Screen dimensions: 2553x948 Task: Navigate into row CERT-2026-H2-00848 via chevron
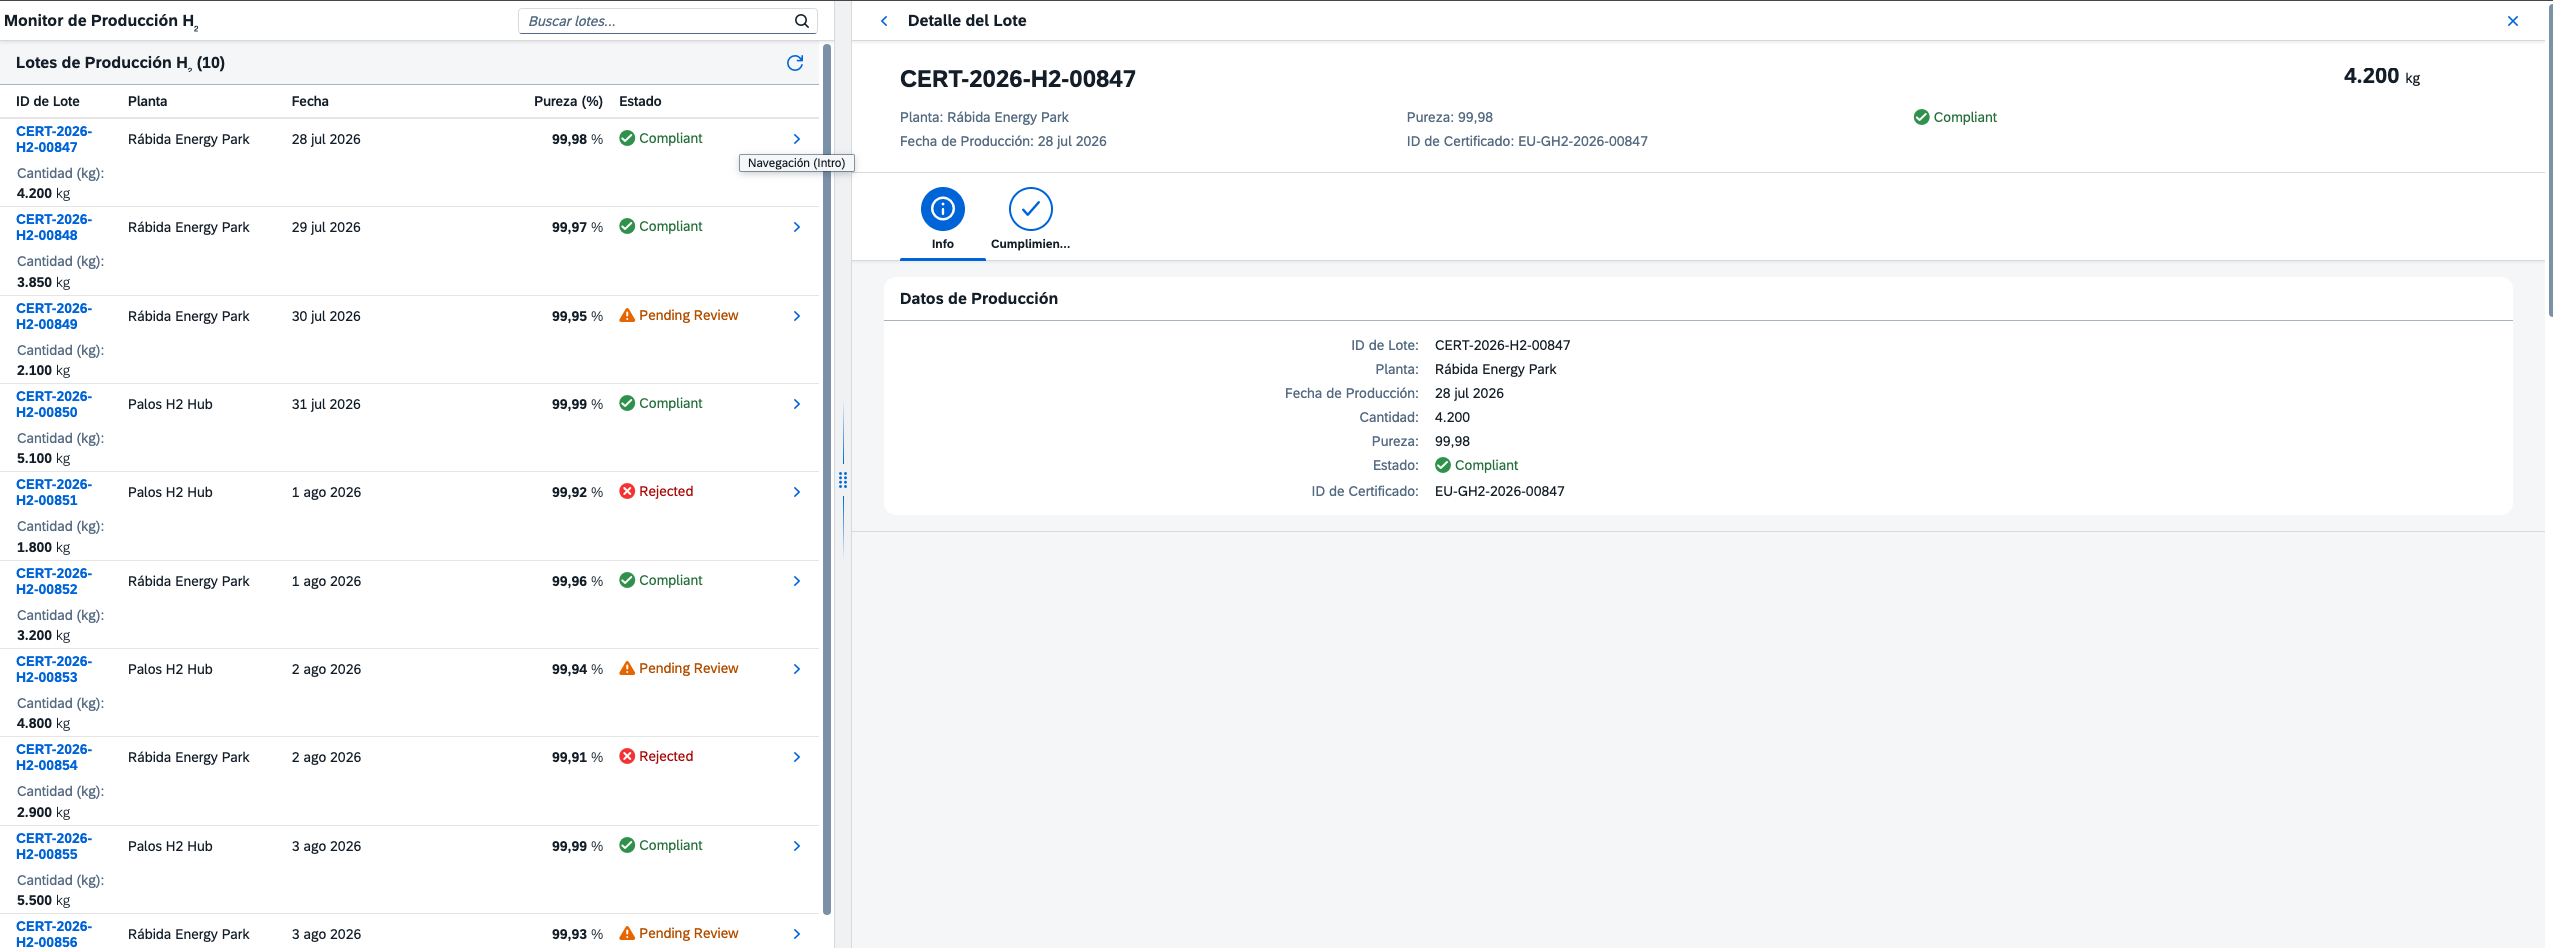coord(797,227)
